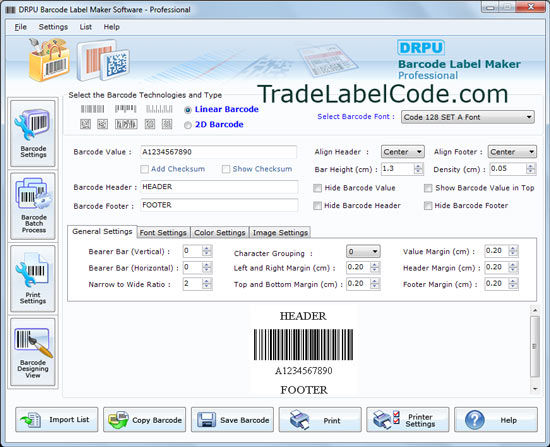Tick Hide Barcode Value checkbox
The image size is (550, 447).
point(317,188)
